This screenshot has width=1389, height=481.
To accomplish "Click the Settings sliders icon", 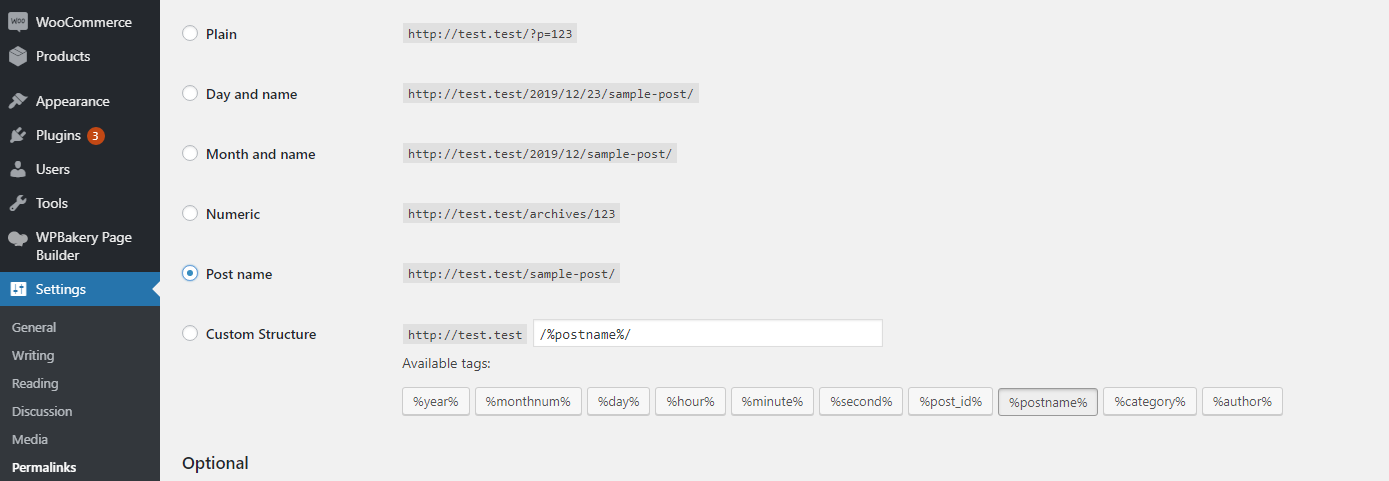I will coord(18,289).
